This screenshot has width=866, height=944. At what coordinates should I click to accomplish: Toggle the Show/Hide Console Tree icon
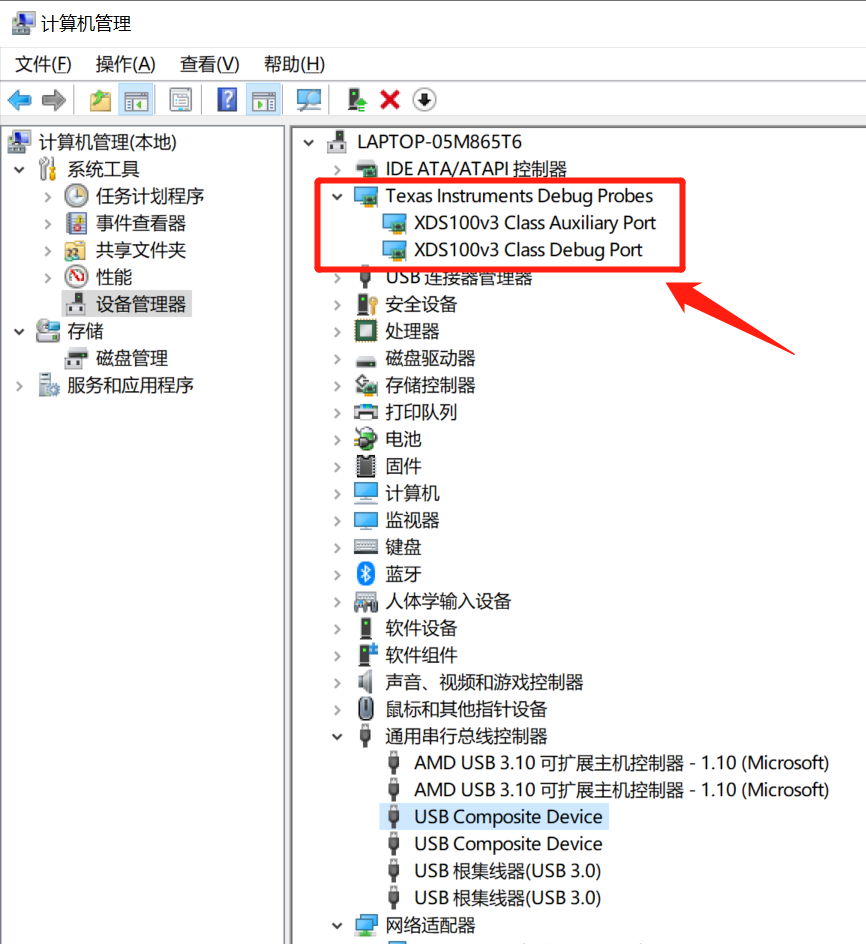[137, 99]
